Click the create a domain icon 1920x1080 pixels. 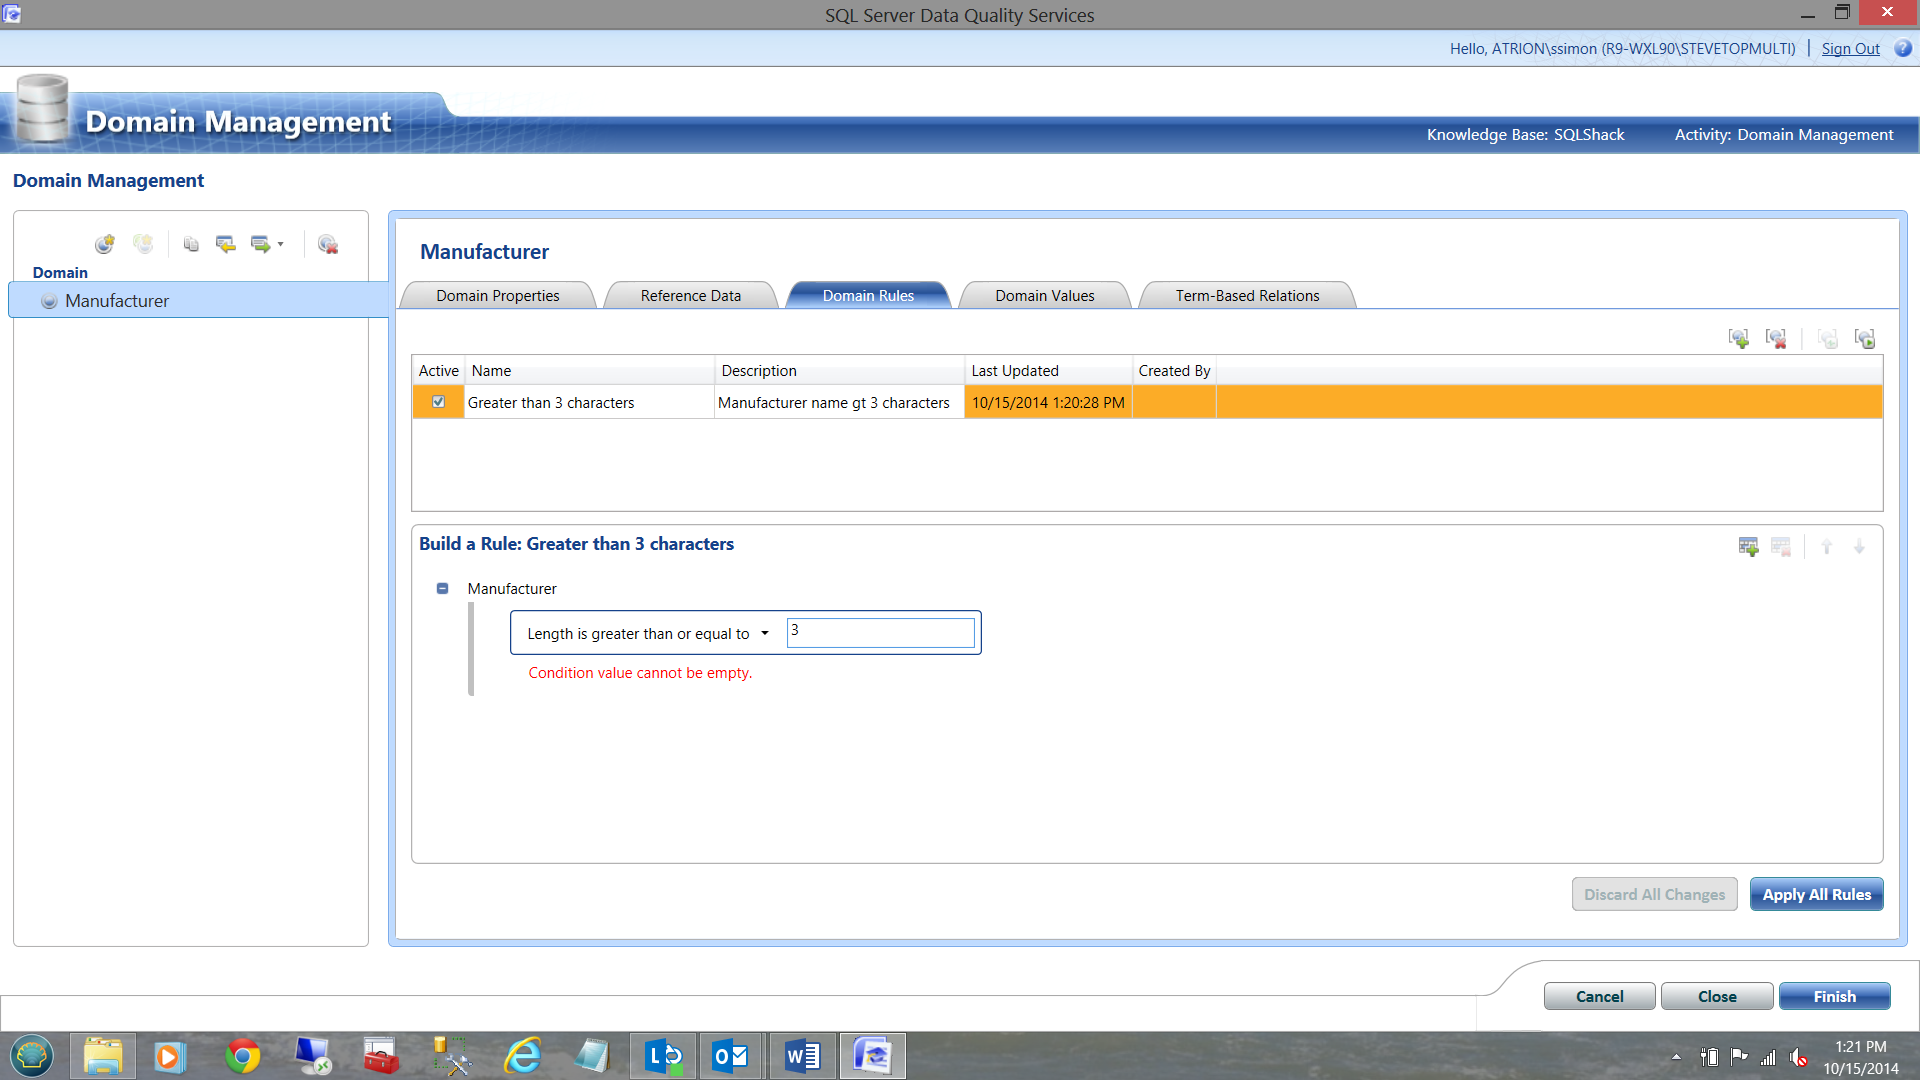point(105,244)
